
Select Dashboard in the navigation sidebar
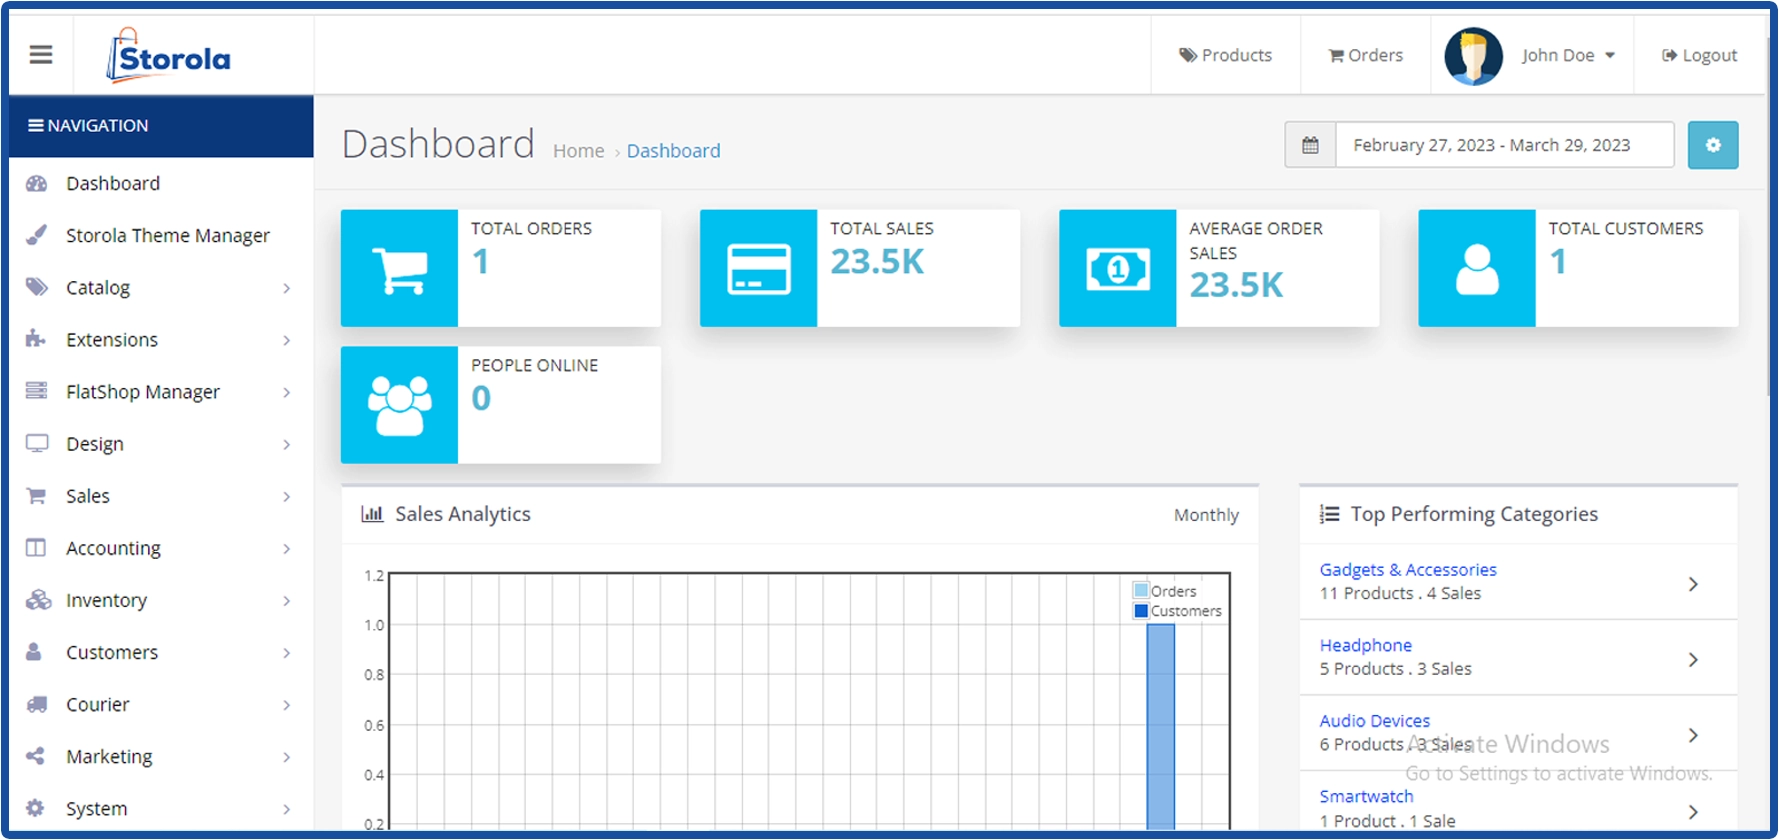click(x=112, y=184)
